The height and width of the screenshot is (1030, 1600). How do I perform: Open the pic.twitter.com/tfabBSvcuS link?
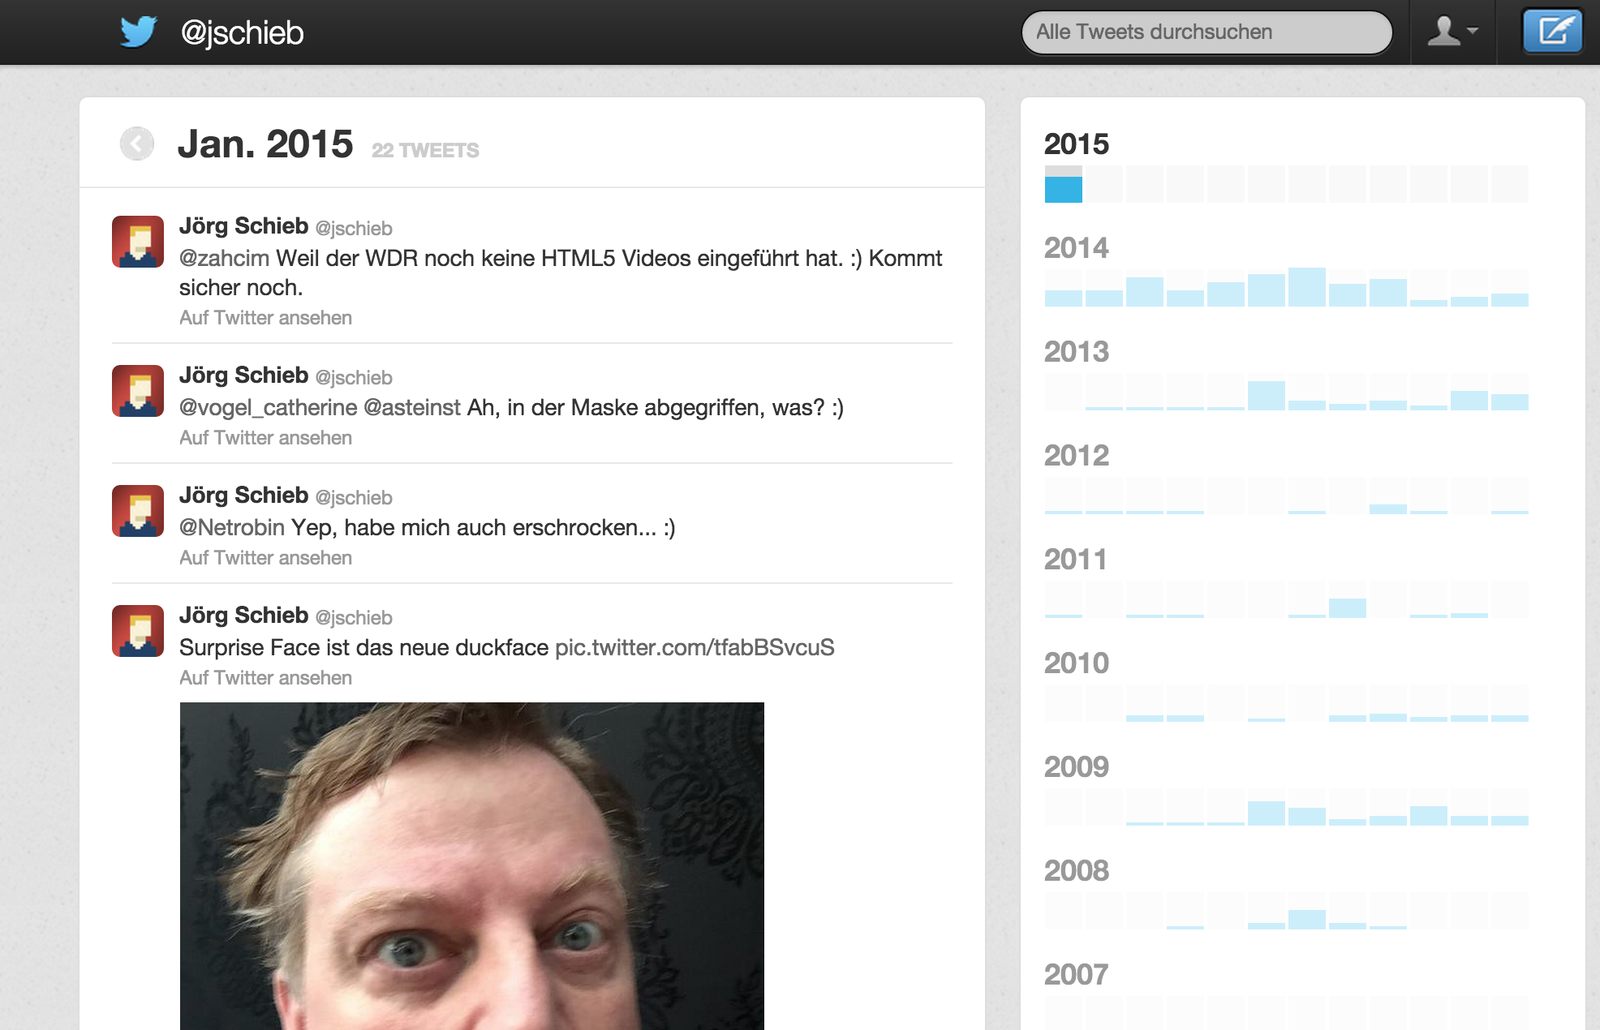click(x=695, y=647)
